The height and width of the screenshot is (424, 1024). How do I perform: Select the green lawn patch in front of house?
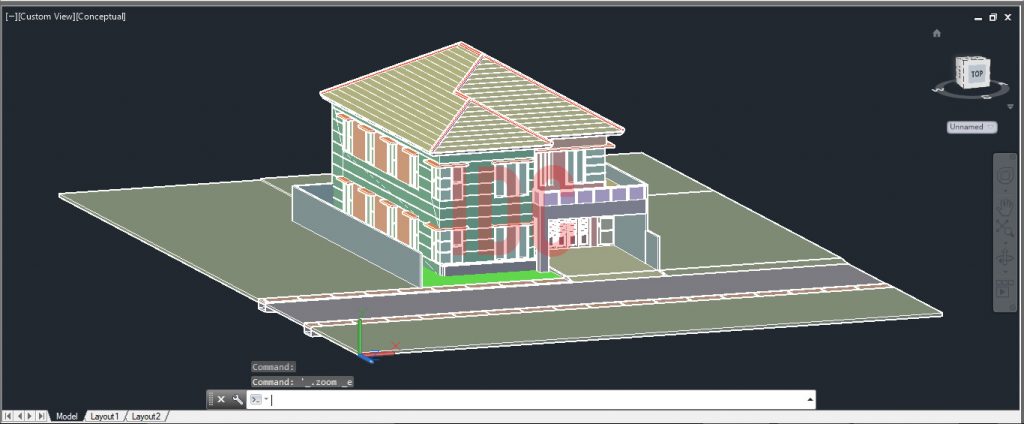[x=486, y=277]
